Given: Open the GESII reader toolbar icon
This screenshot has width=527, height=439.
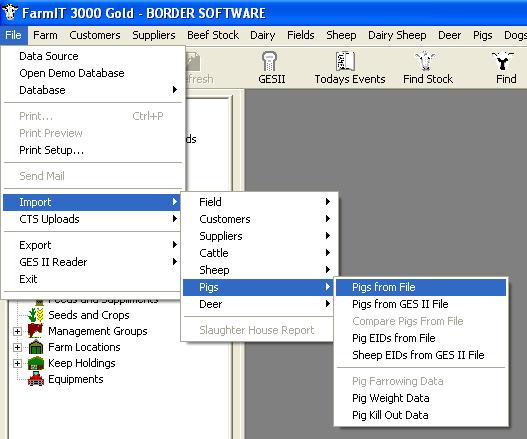Looking at the screenshot, I should [x=270, y=61].
